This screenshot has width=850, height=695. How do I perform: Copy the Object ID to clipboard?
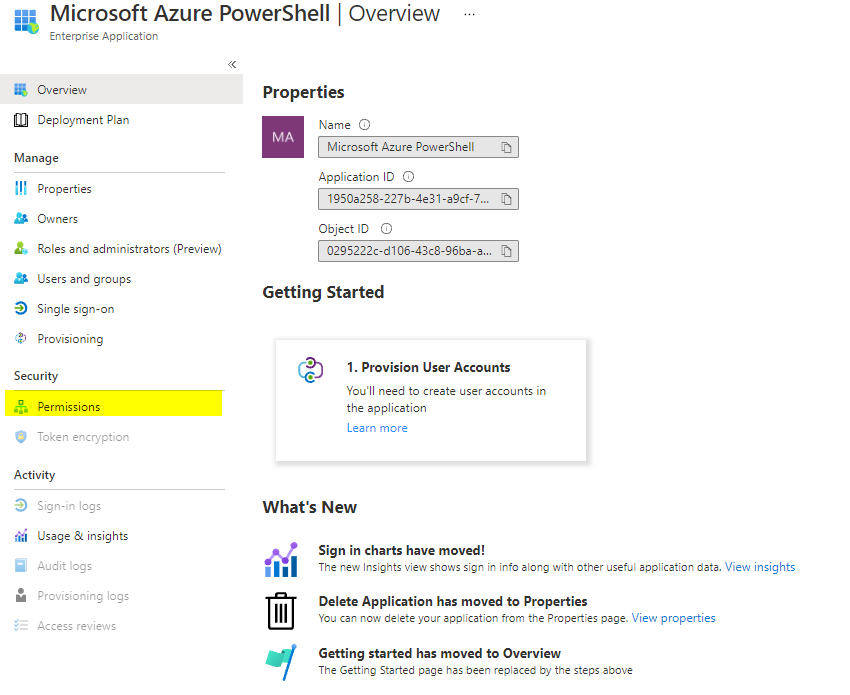coord(506,251)
